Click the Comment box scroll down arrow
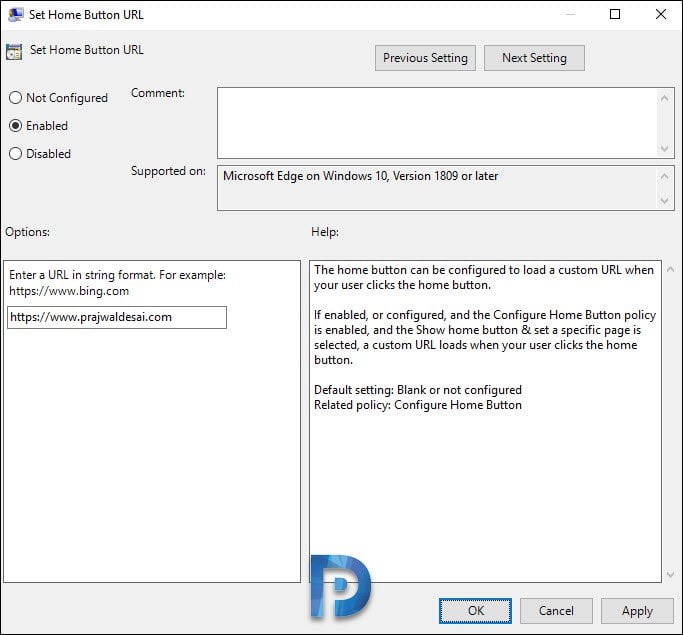Viewport: 683px width, 635px height. (664, 149)
